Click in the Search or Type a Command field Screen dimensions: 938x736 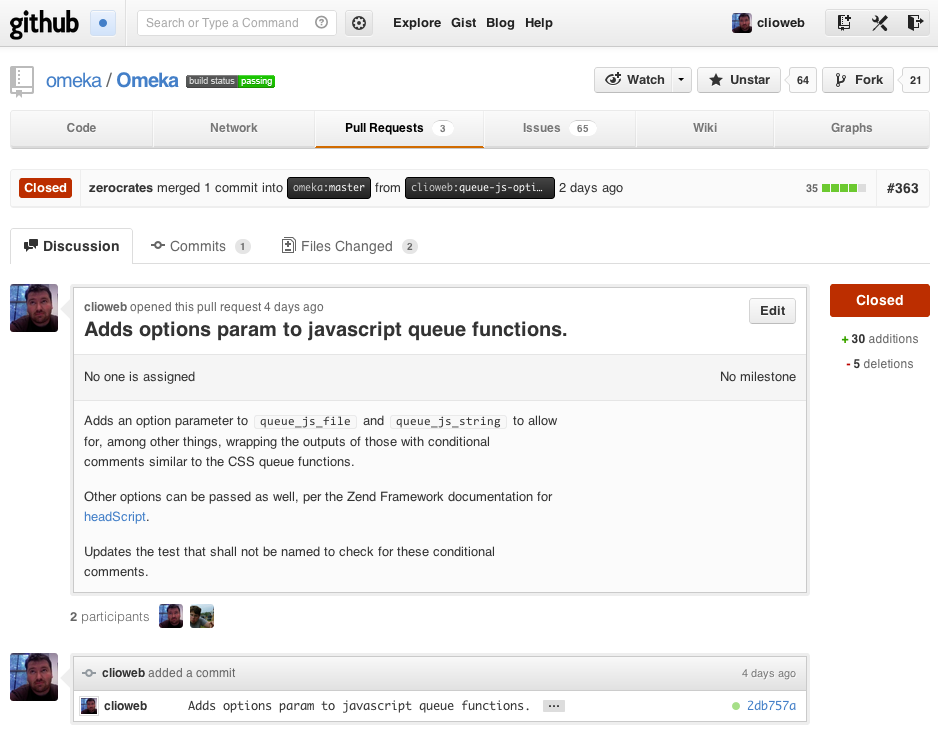(237, 23)
